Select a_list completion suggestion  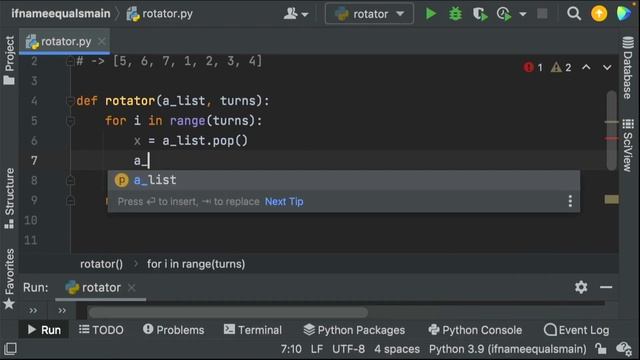click(344, 180)
